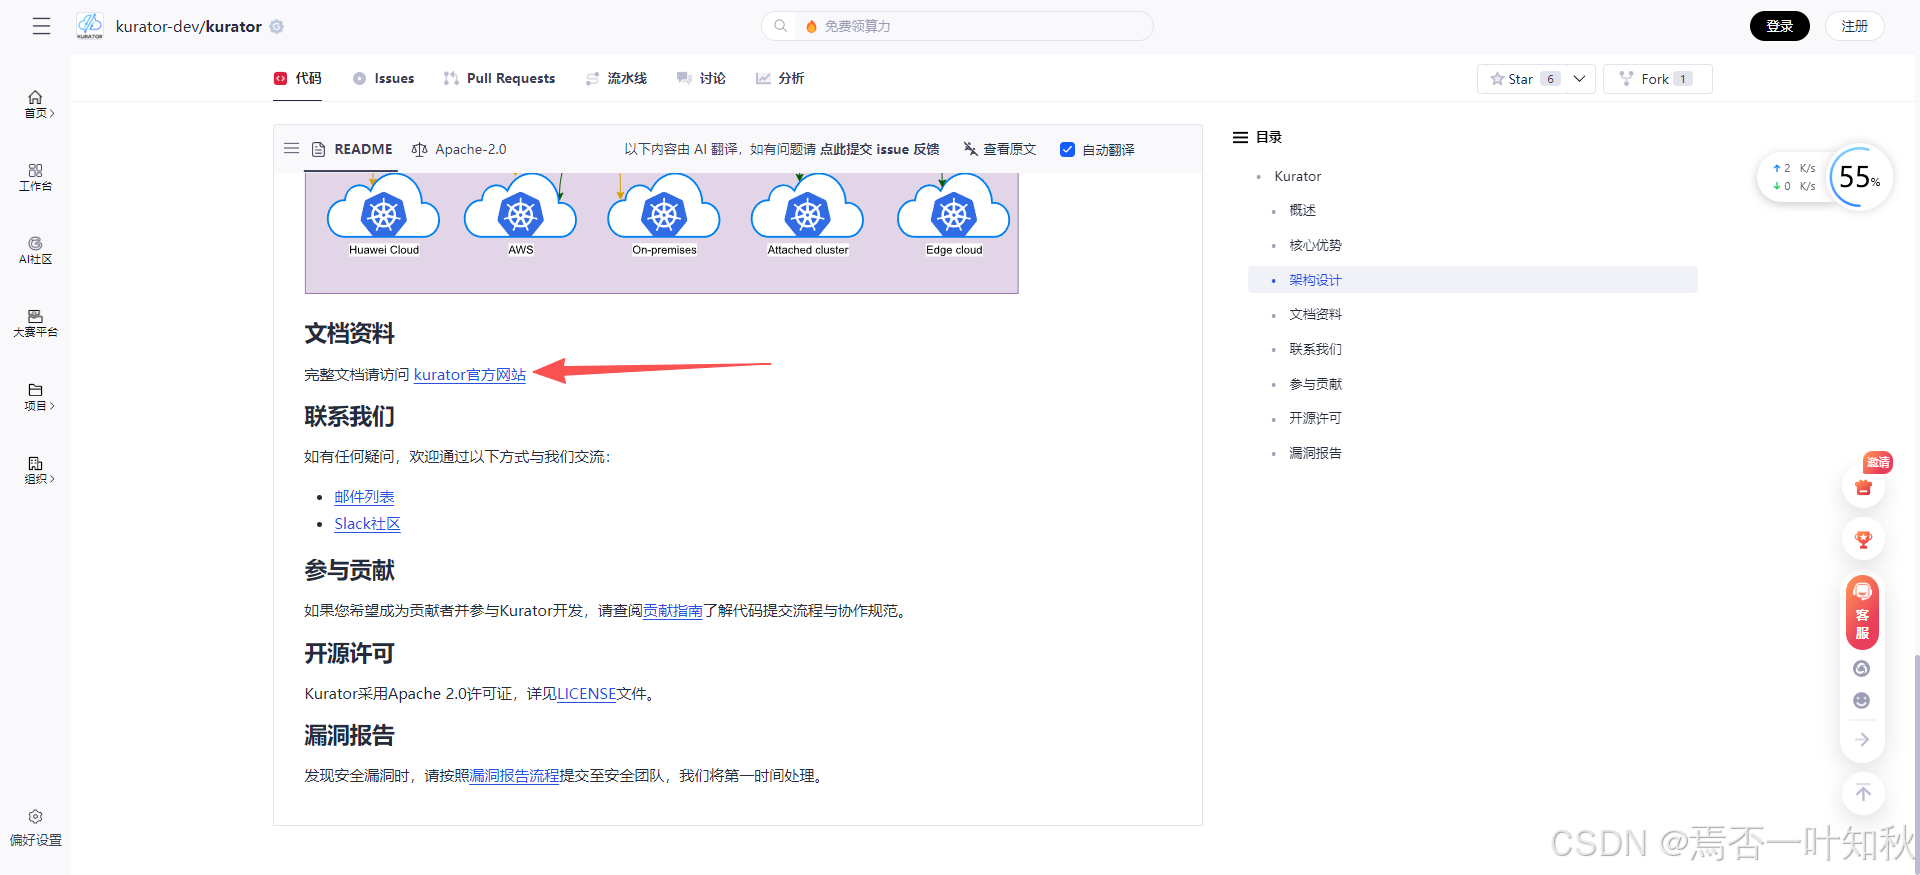Viewport: 1920px width, 875px height.
Task: Open the Slack社区 link
Action: [367, 524]
